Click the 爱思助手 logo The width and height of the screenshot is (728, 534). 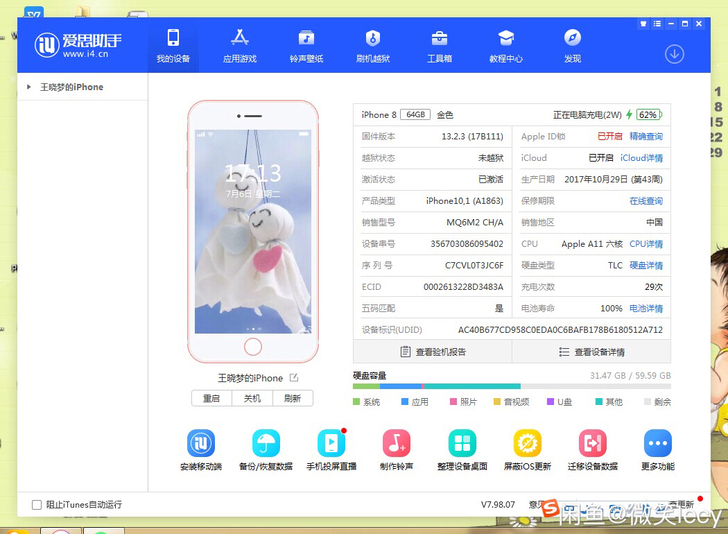pyautogui.click(x=78, y=45)
